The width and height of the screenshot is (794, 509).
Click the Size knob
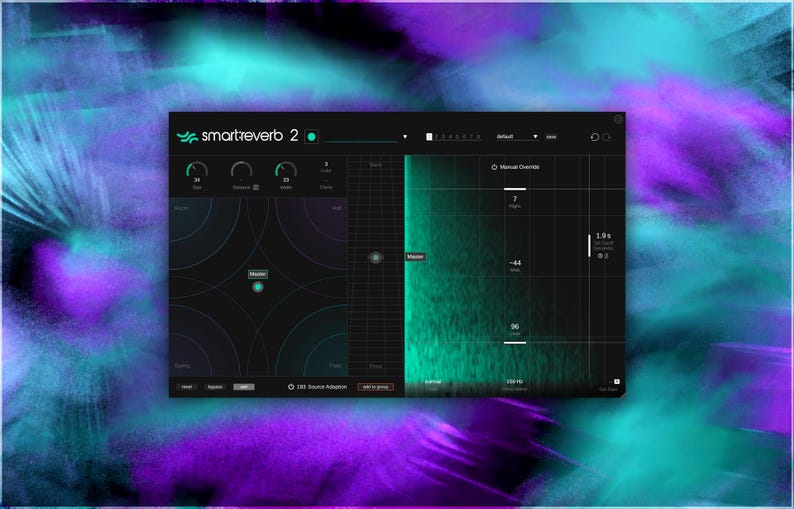pyautogui.click(x=197, y=171)
